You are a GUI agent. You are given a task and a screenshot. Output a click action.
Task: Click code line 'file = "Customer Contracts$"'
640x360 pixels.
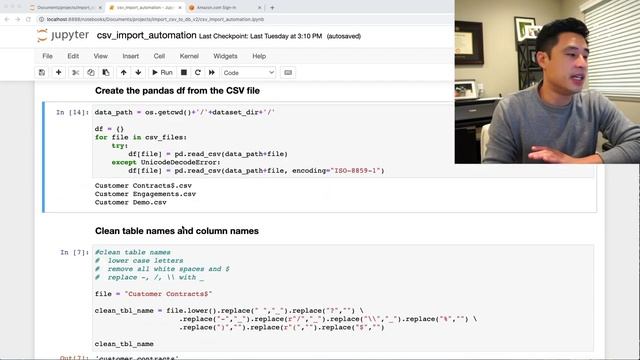pos(153,294)
